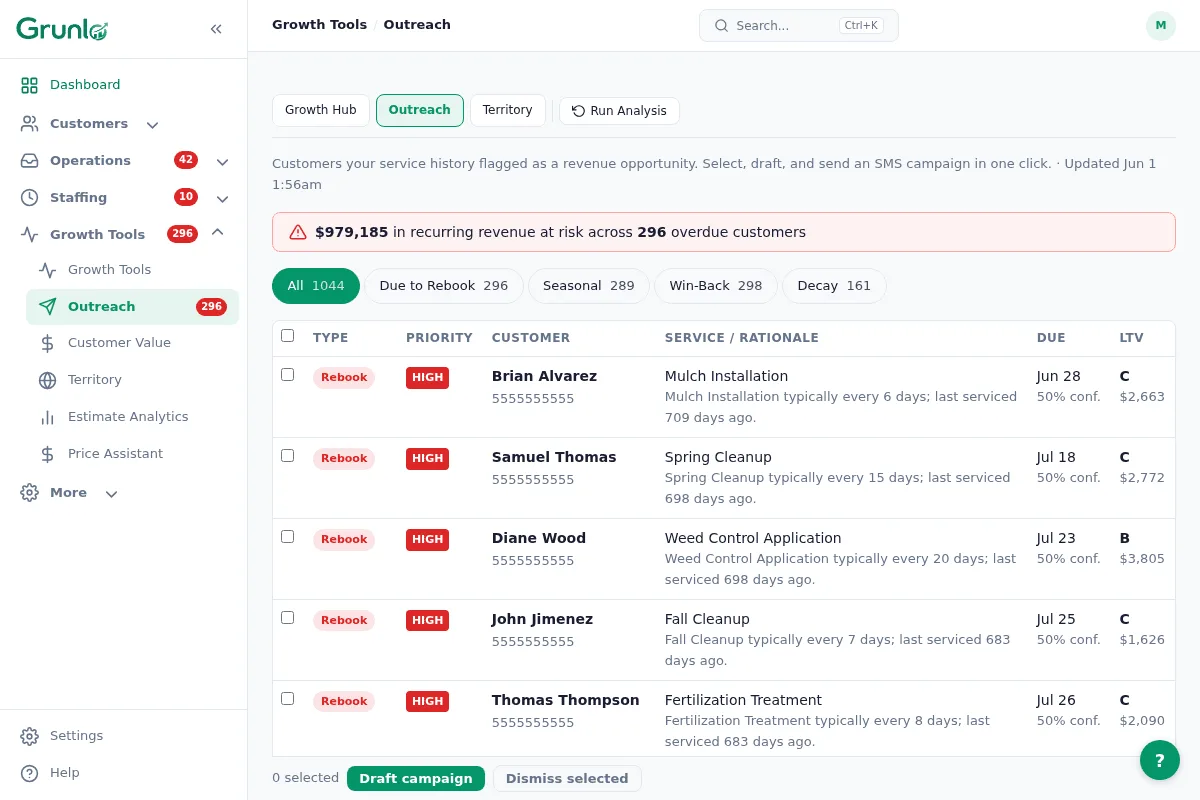
Task: Click the LTV column header
Action: pyautogui.click(x=1131, y=338)
